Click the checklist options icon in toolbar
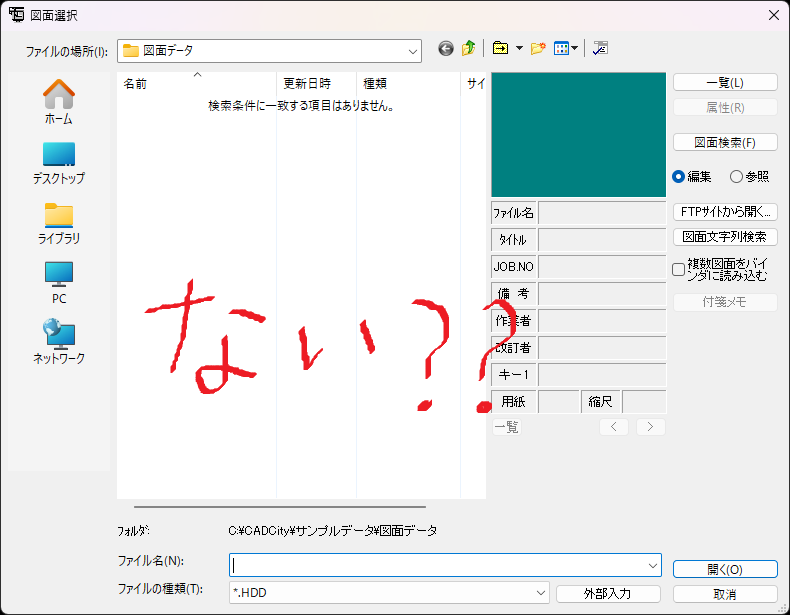 [x=600, y=48]
